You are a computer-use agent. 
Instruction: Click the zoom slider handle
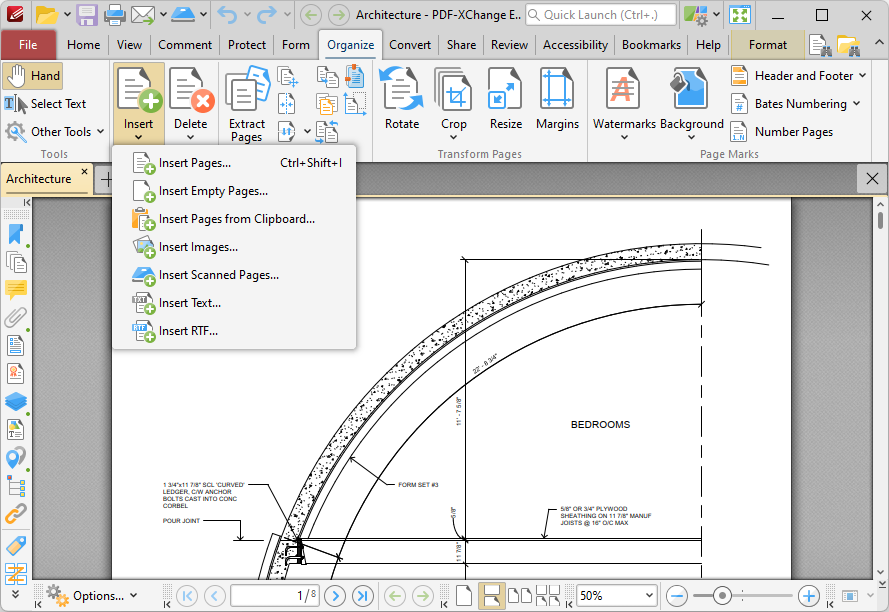pos(722,596)
